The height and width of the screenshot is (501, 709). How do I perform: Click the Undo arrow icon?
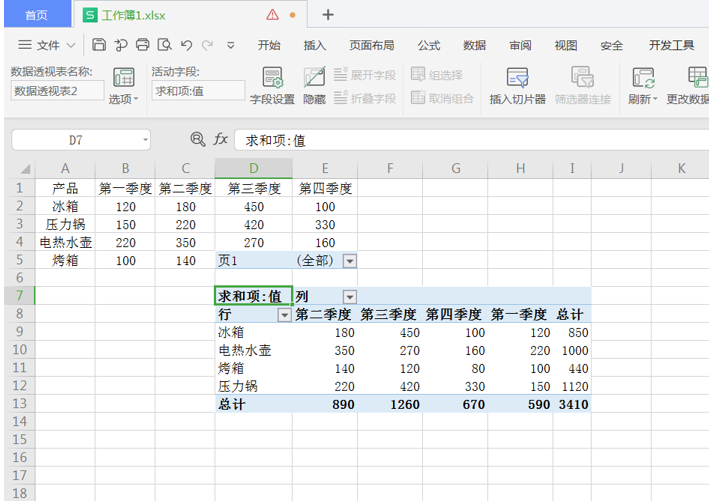(186, 45)
